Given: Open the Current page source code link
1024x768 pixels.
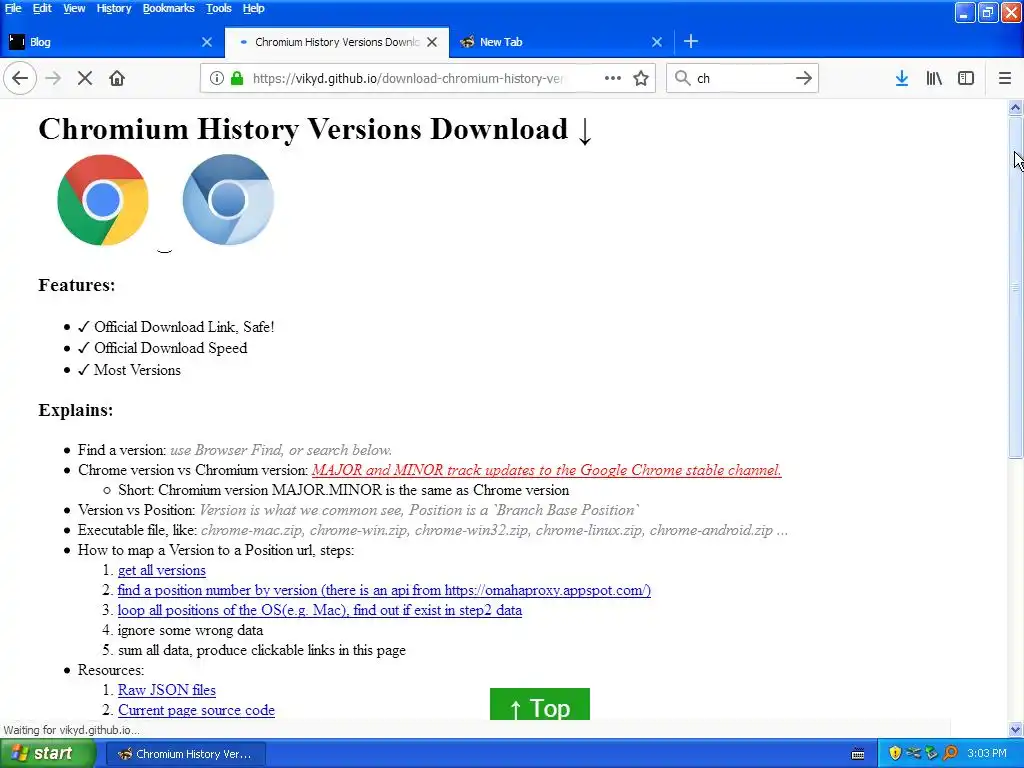Looking at the screenshot, I should (197, 711).
